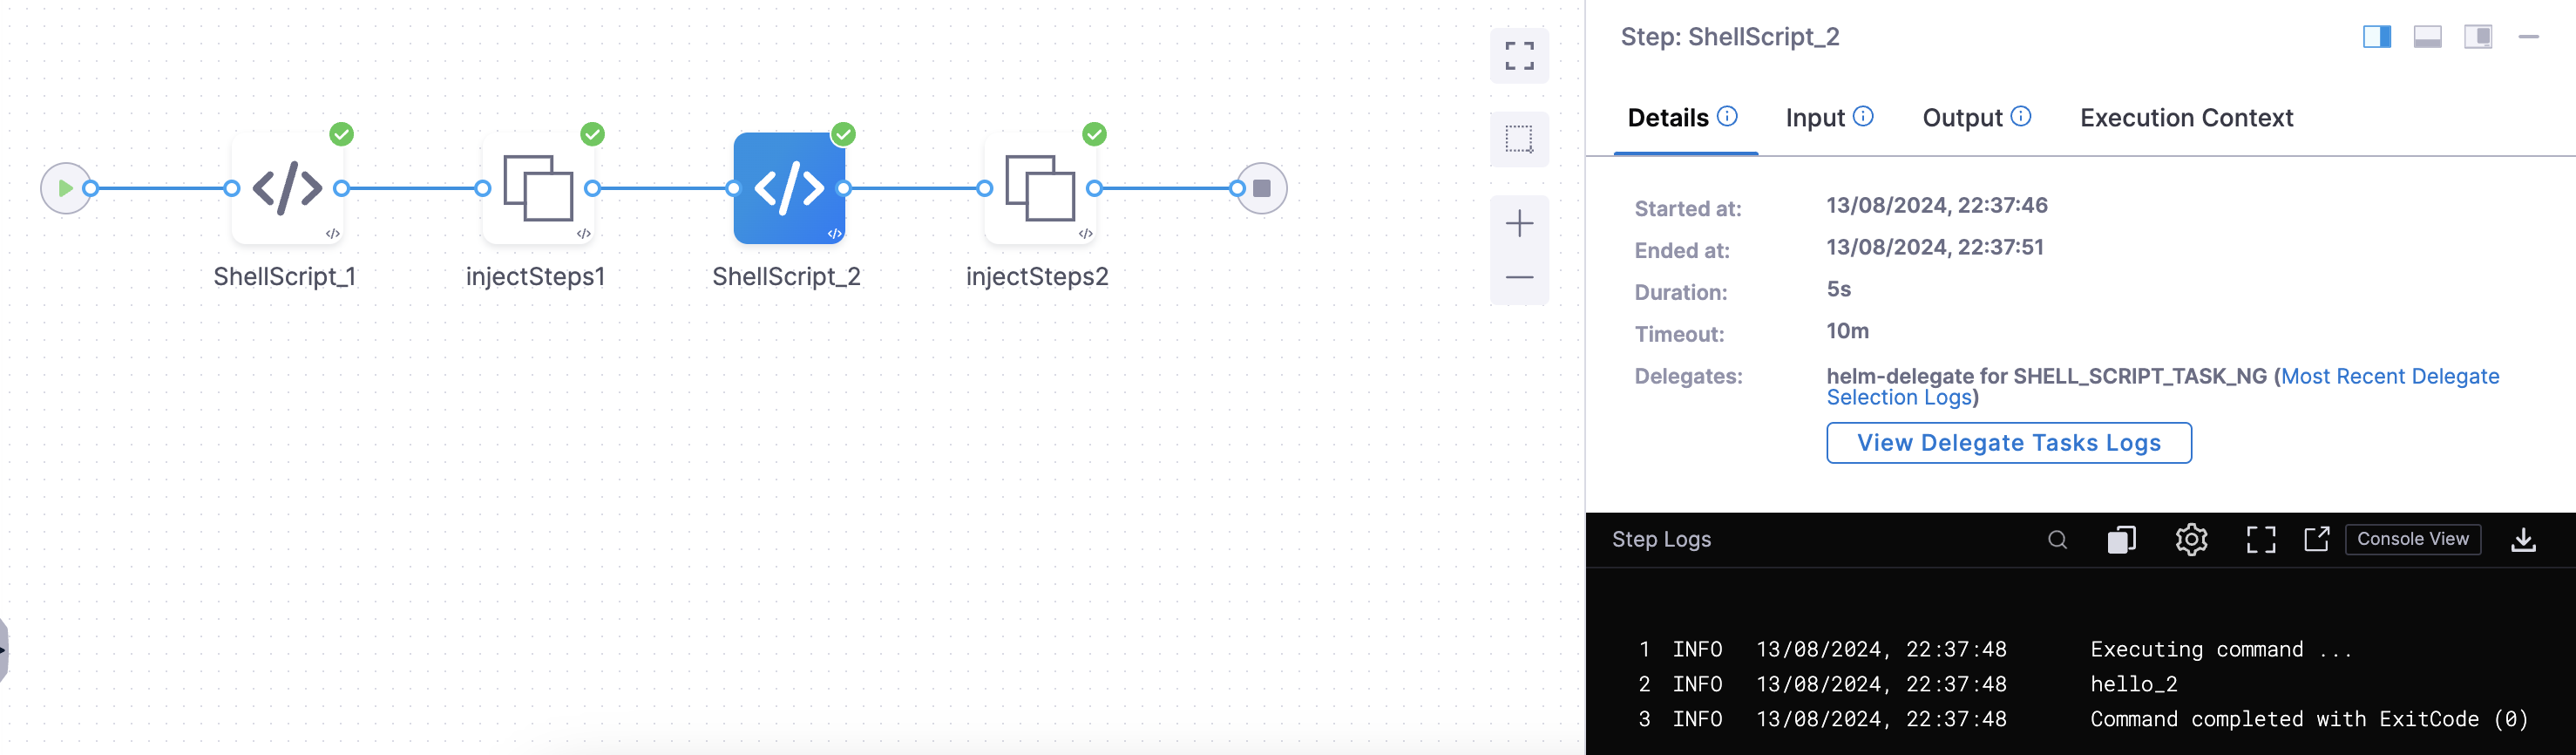The width and height of the screenshot is (2576, 755).
Task: Dock step panel to right side
Action: click(x=2377, y=37)
